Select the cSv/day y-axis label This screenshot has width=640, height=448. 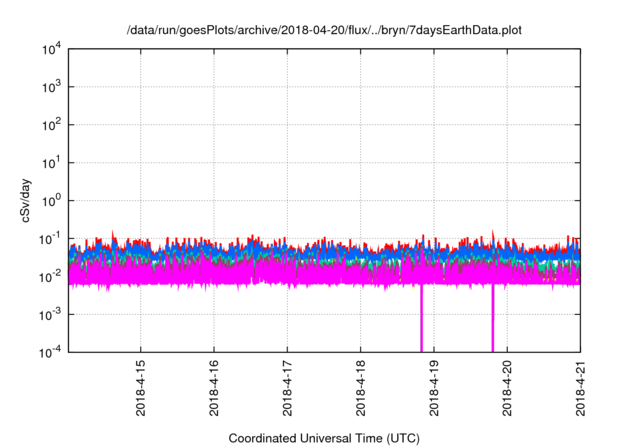[x=26, y=200]
